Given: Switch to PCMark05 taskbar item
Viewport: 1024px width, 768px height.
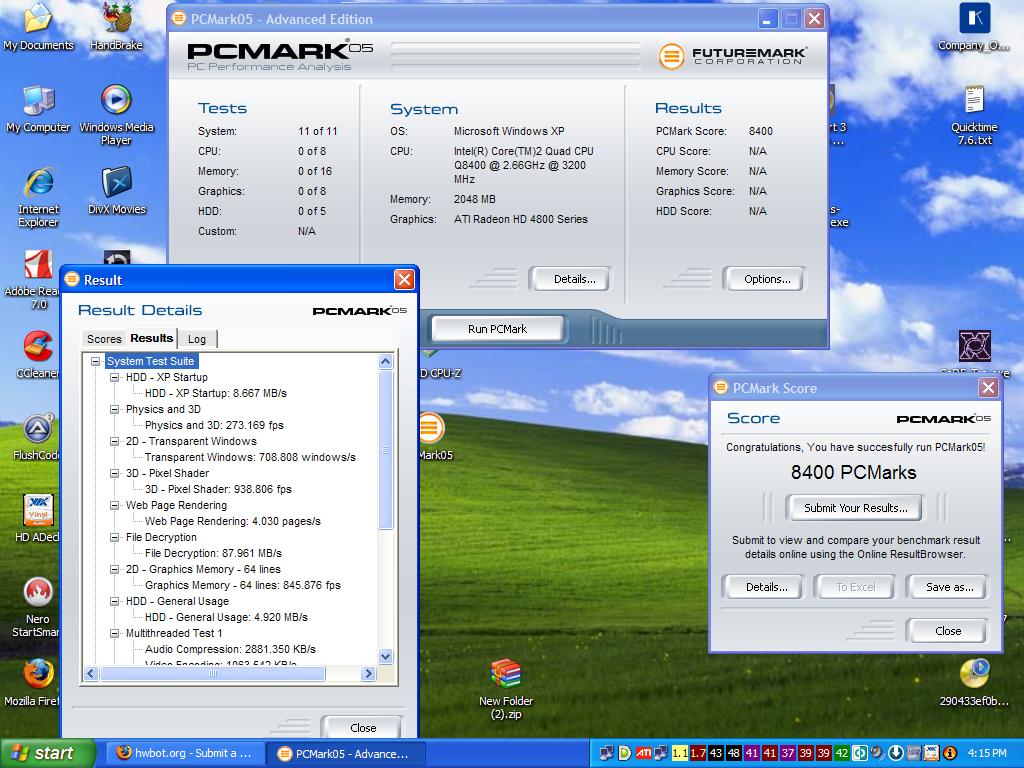Looking at the screenshot, I should (x=346, y=754).
